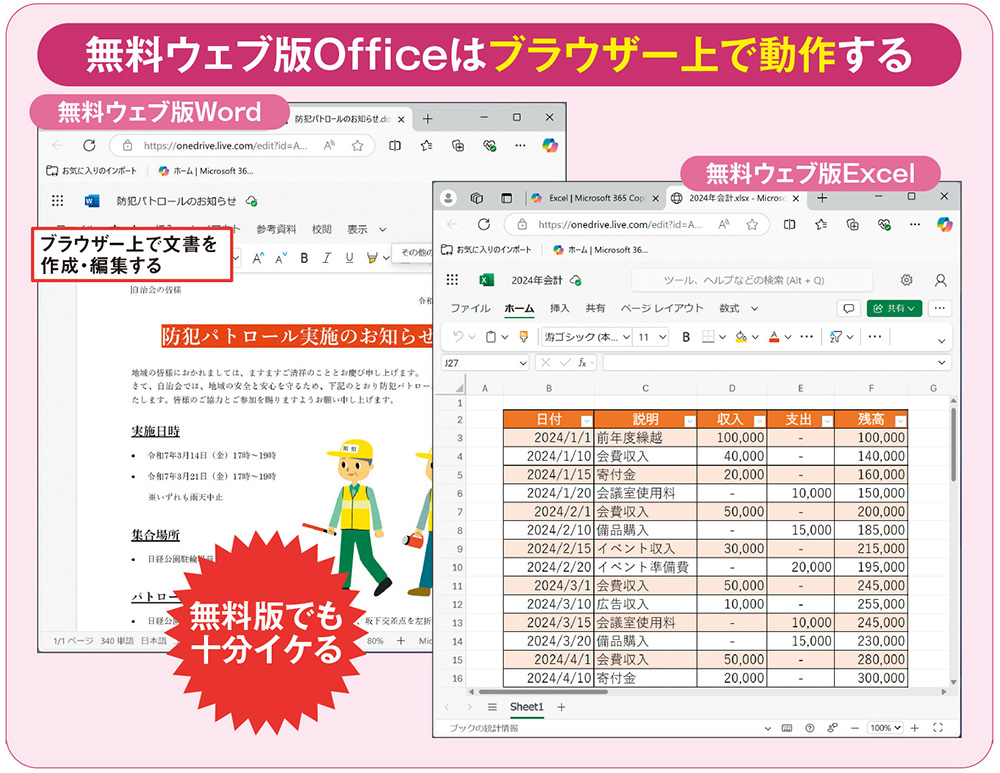The width and height of the screenshot is (1000, 773).
Task: Toggle the 残高 column filter button
Action: point(900,420)
